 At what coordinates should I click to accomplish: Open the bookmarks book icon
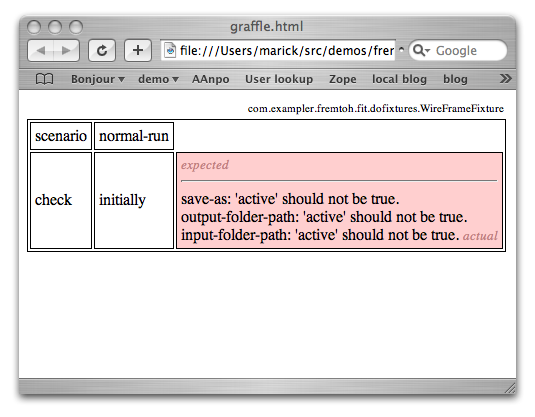(x=44, y=79)
